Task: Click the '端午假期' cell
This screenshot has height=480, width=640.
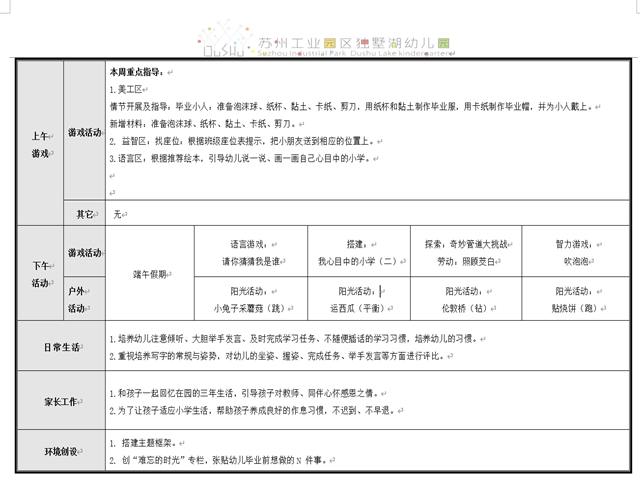Action: click(x=150, y=273)
